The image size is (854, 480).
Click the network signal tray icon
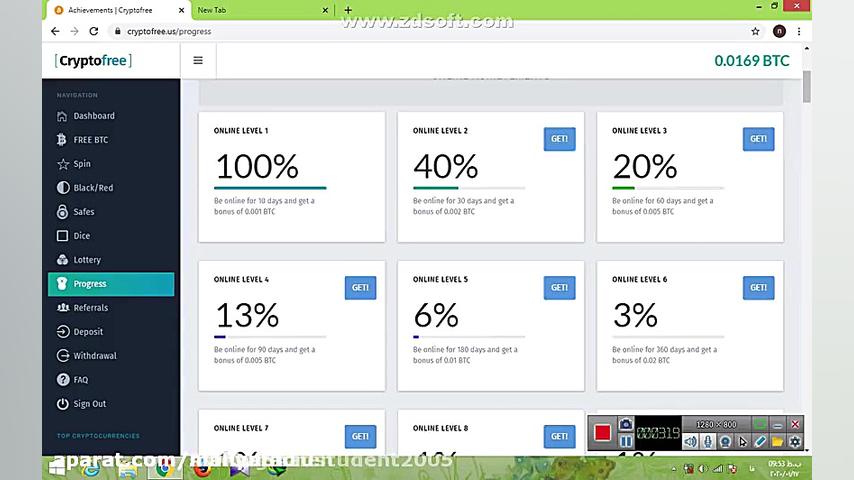pos(718,469)
